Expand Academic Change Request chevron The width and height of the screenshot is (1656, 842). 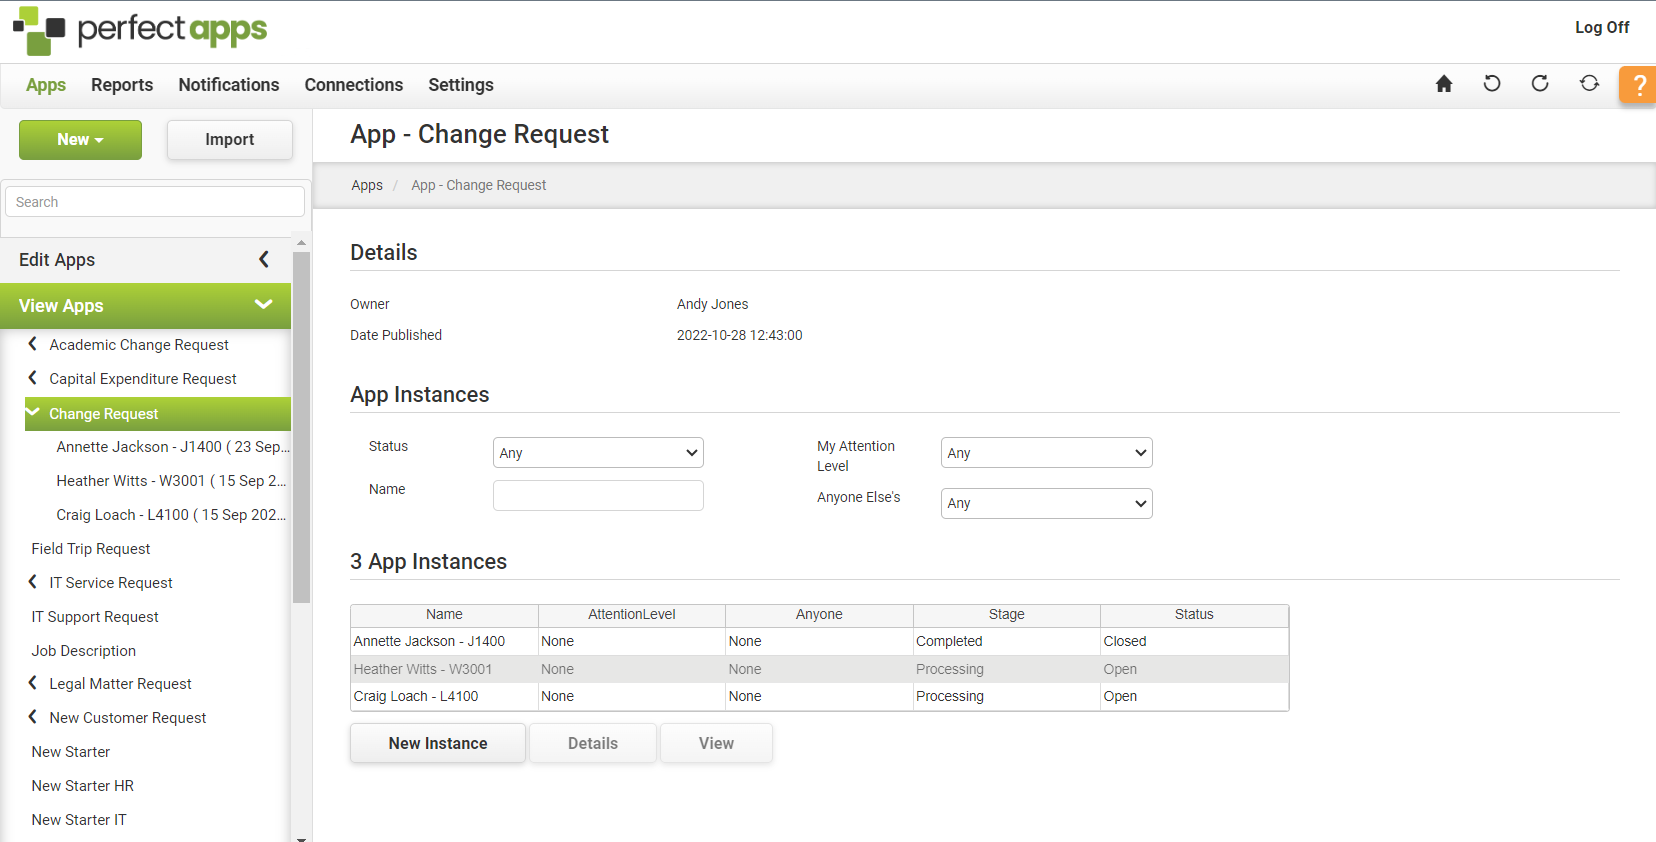tap(33, 344)
